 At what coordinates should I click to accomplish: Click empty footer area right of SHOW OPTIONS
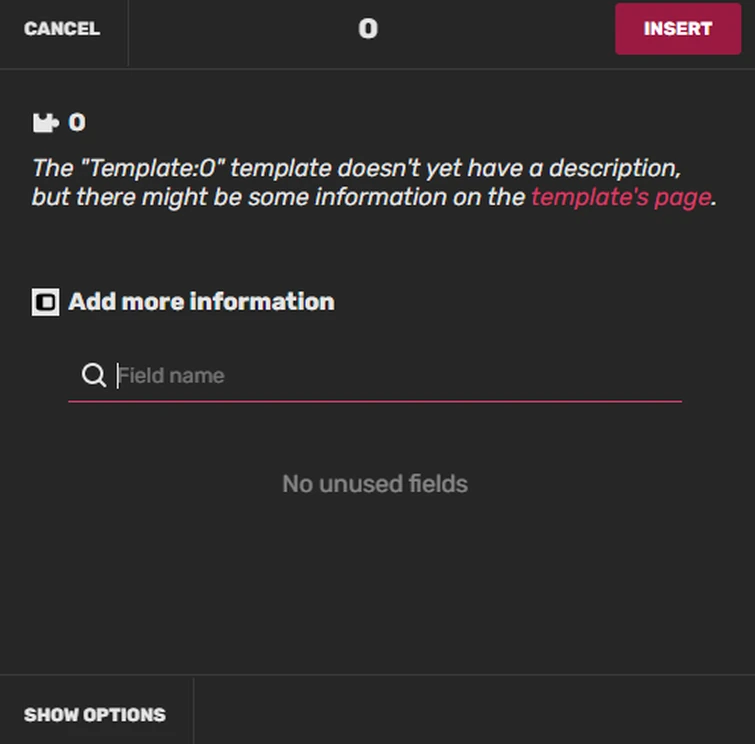[x=470, y=710]
